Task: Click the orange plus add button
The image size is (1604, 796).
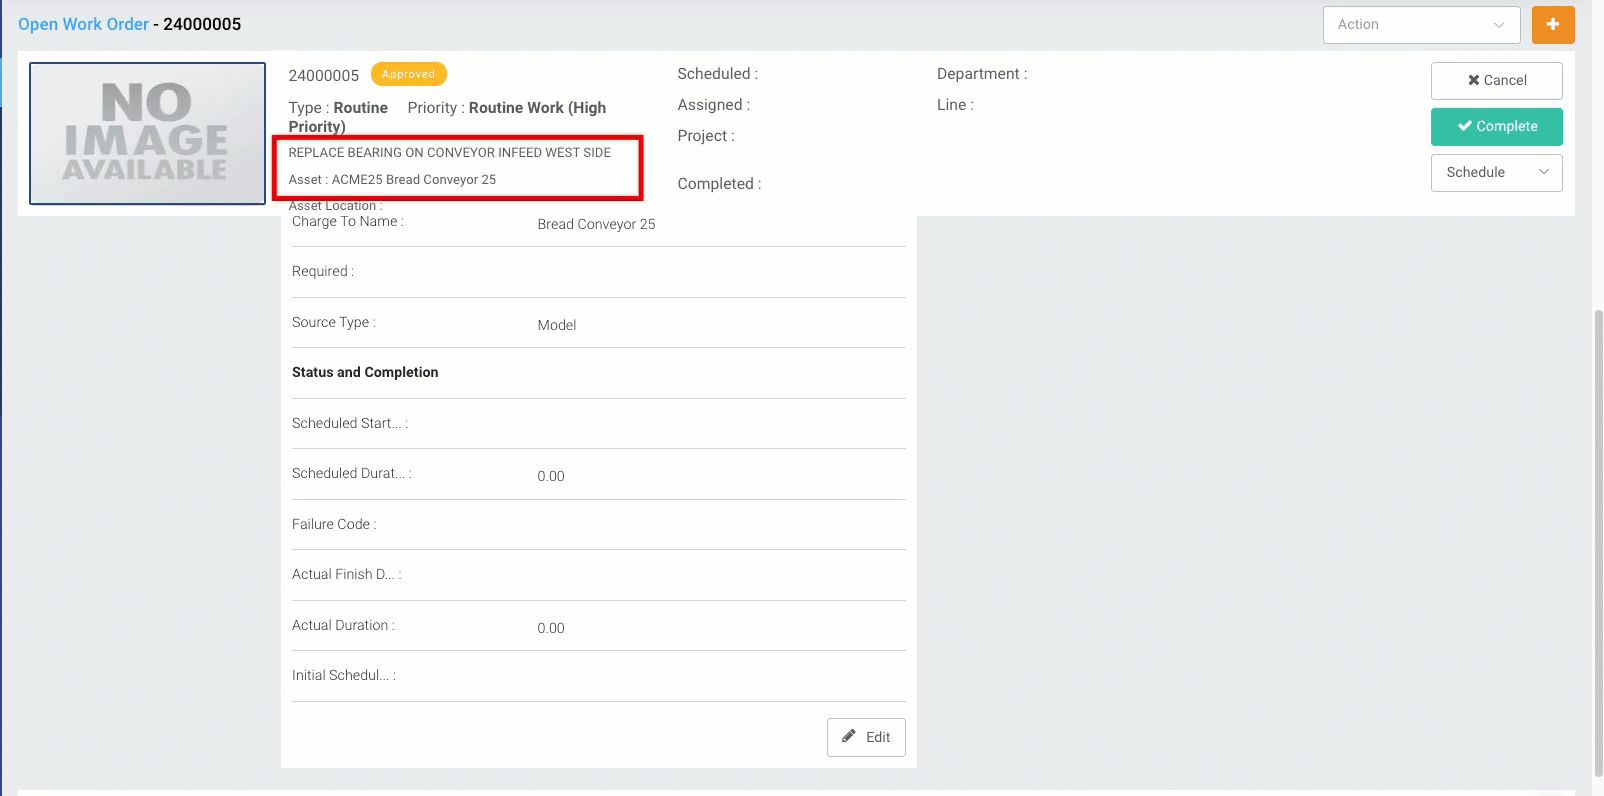Action: pos(1553,25)
